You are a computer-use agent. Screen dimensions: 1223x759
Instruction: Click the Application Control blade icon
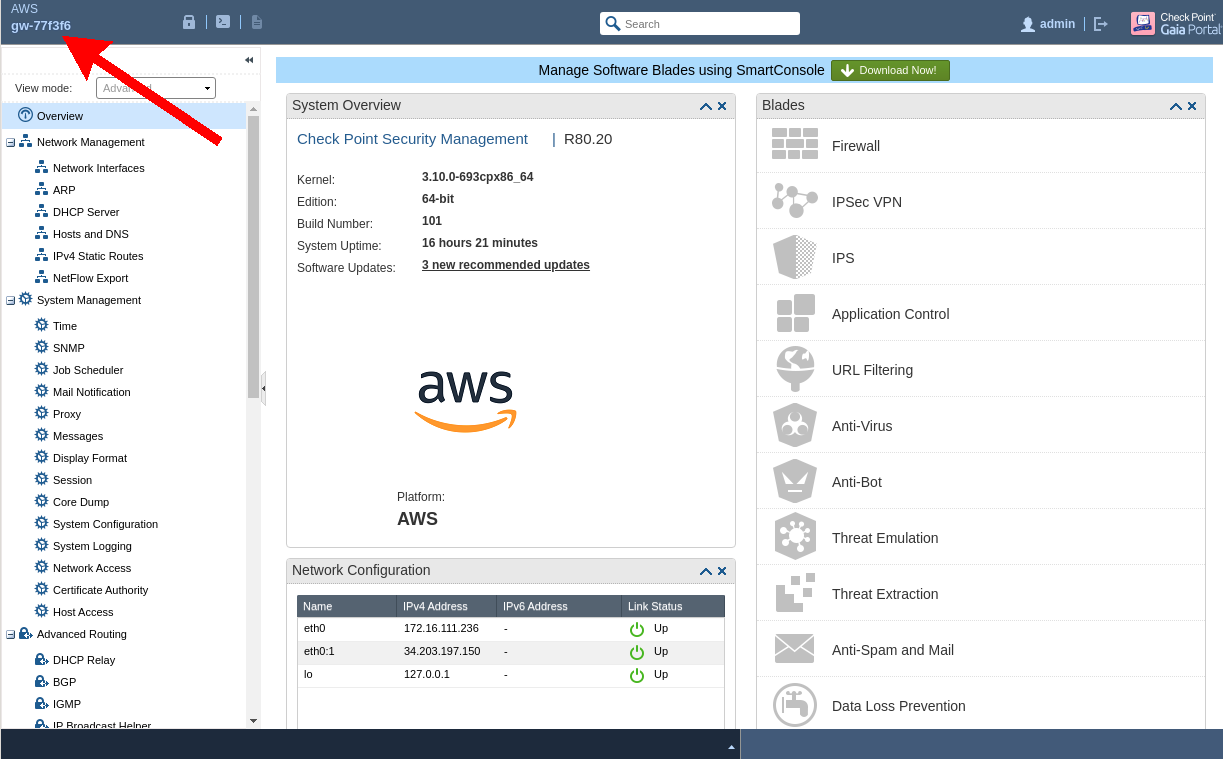pyautogui.click(x=795, y=313)
